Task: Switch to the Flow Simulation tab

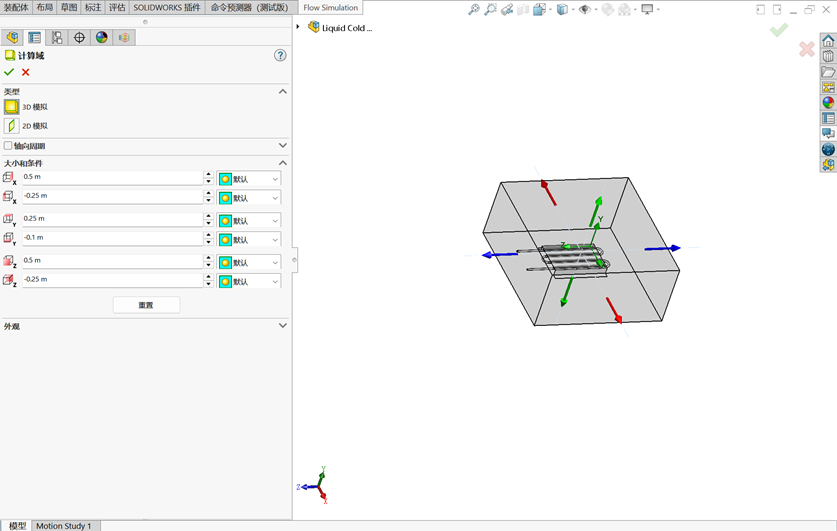Action: (330, 7)
